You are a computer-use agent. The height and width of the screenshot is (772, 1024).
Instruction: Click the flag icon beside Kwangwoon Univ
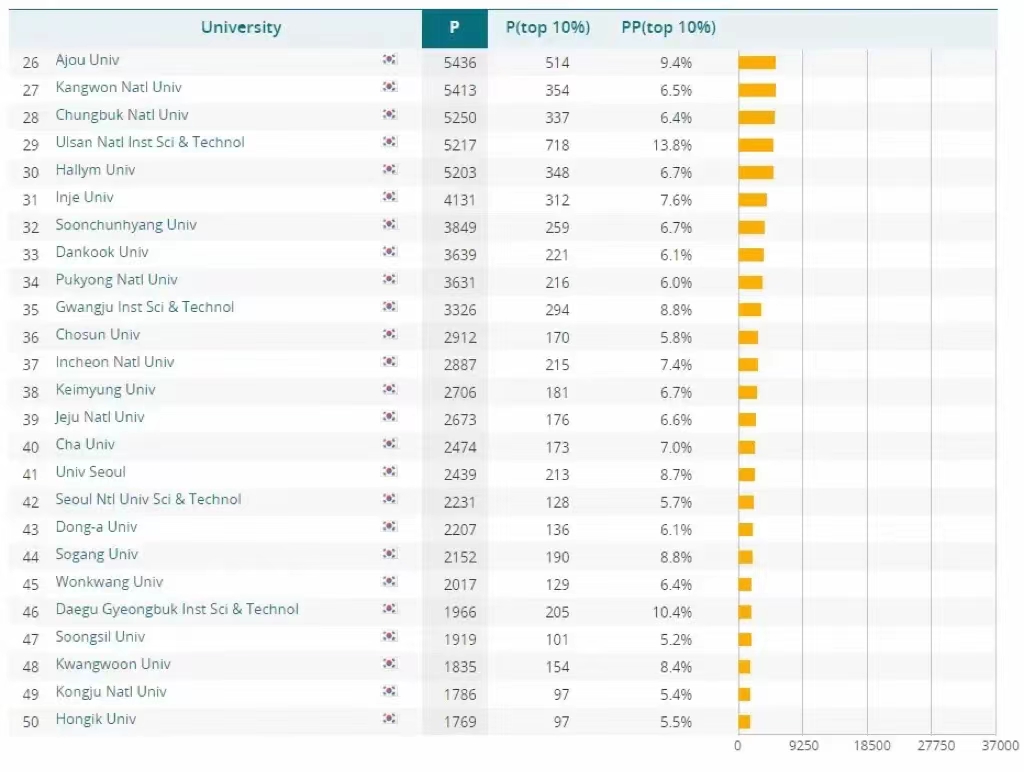pos(390,663)
